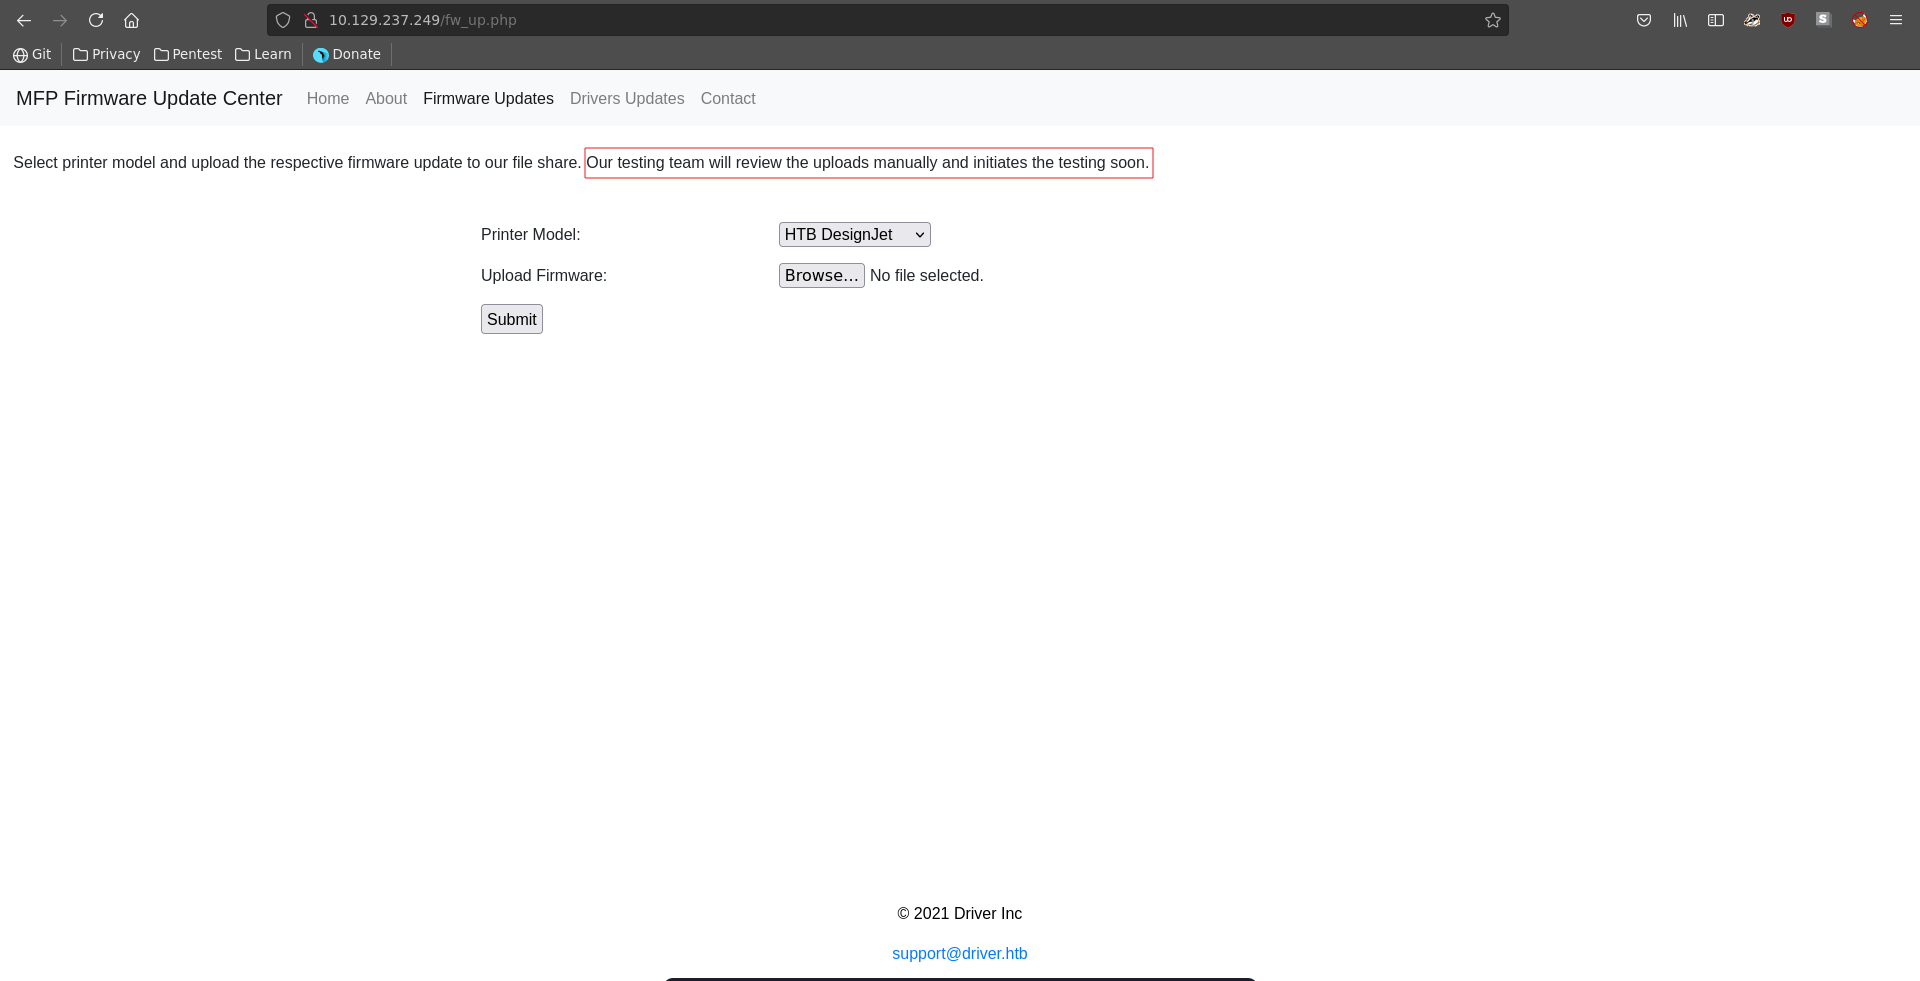Open the tracking protection shield

[283, 20]
